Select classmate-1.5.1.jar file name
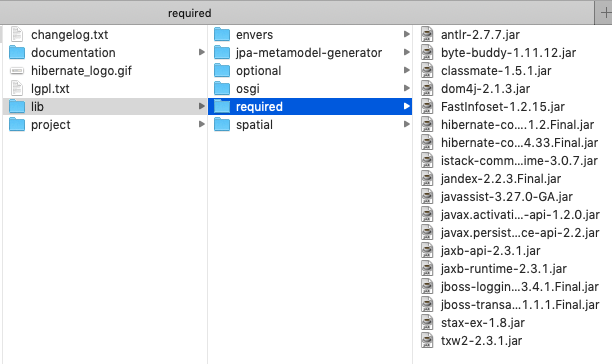 click(496, 71)
